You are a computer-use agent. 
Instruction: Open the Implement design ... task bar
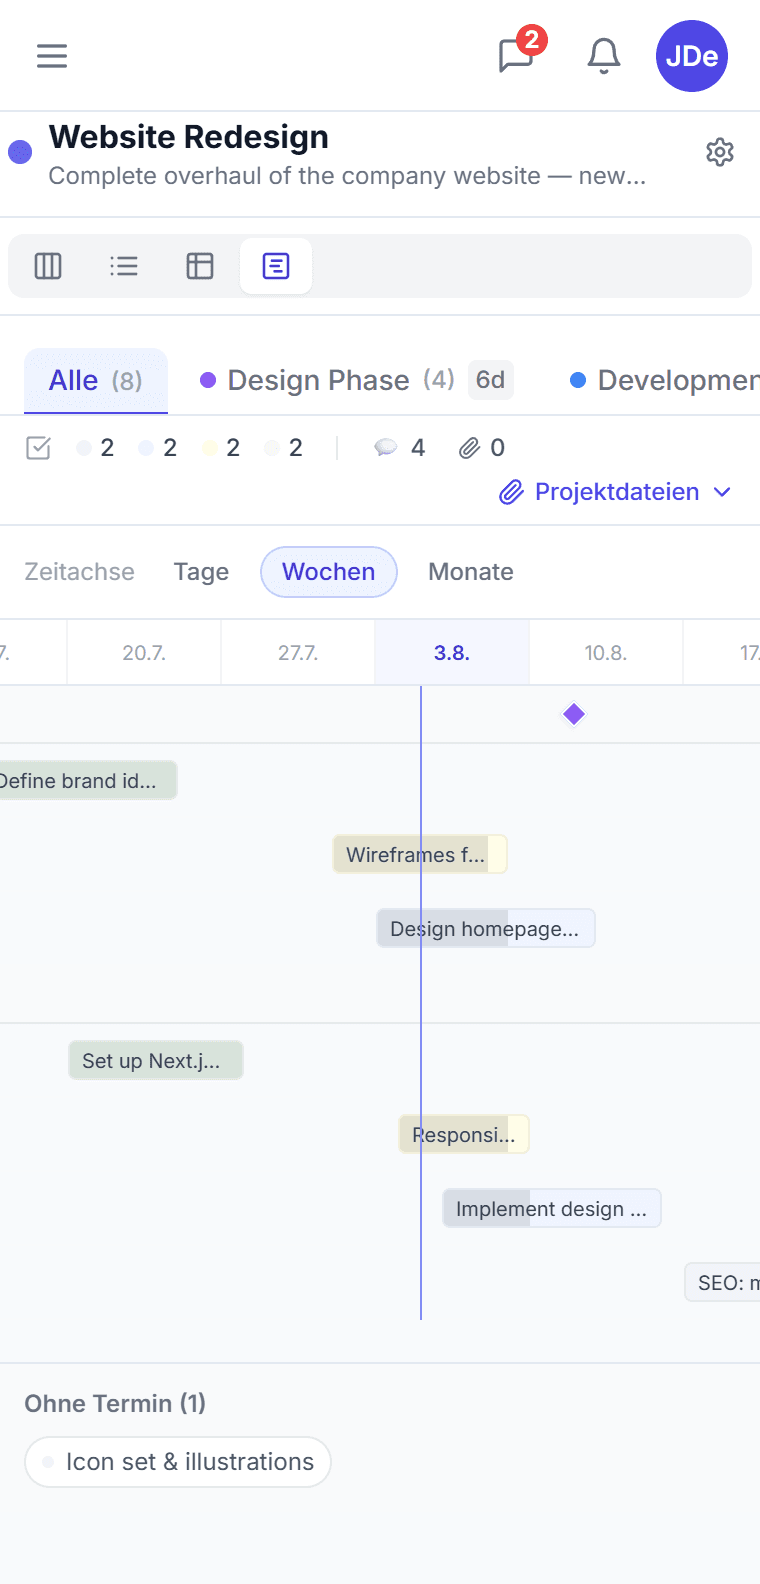tap(552, 1209)
